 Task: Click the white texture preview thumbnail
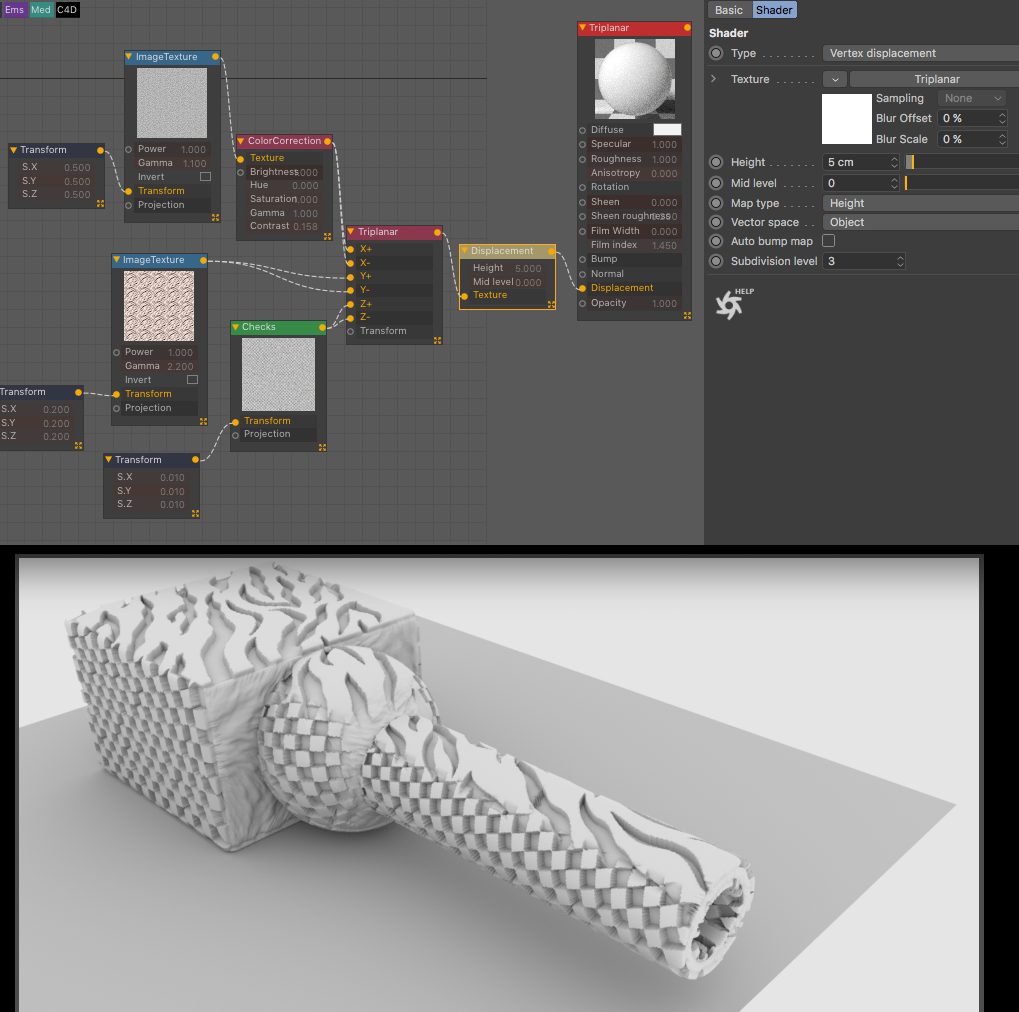point(846,119)
